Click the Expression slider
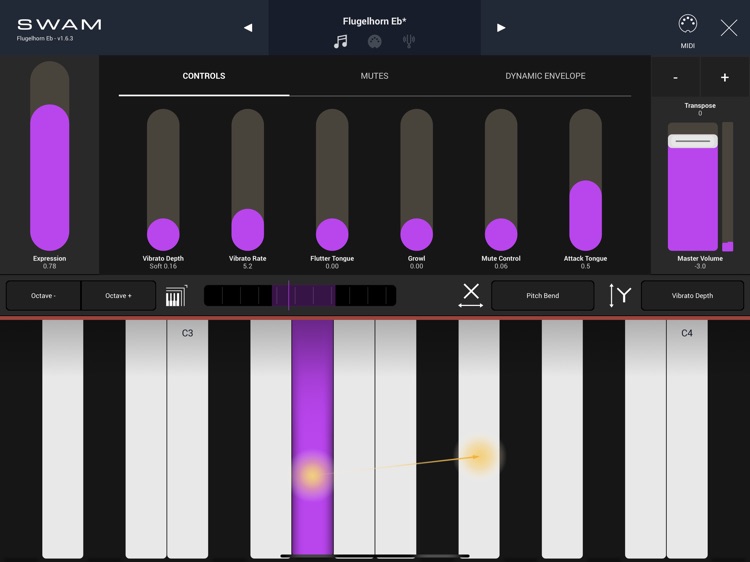750x562 pixels. (50, 156)
